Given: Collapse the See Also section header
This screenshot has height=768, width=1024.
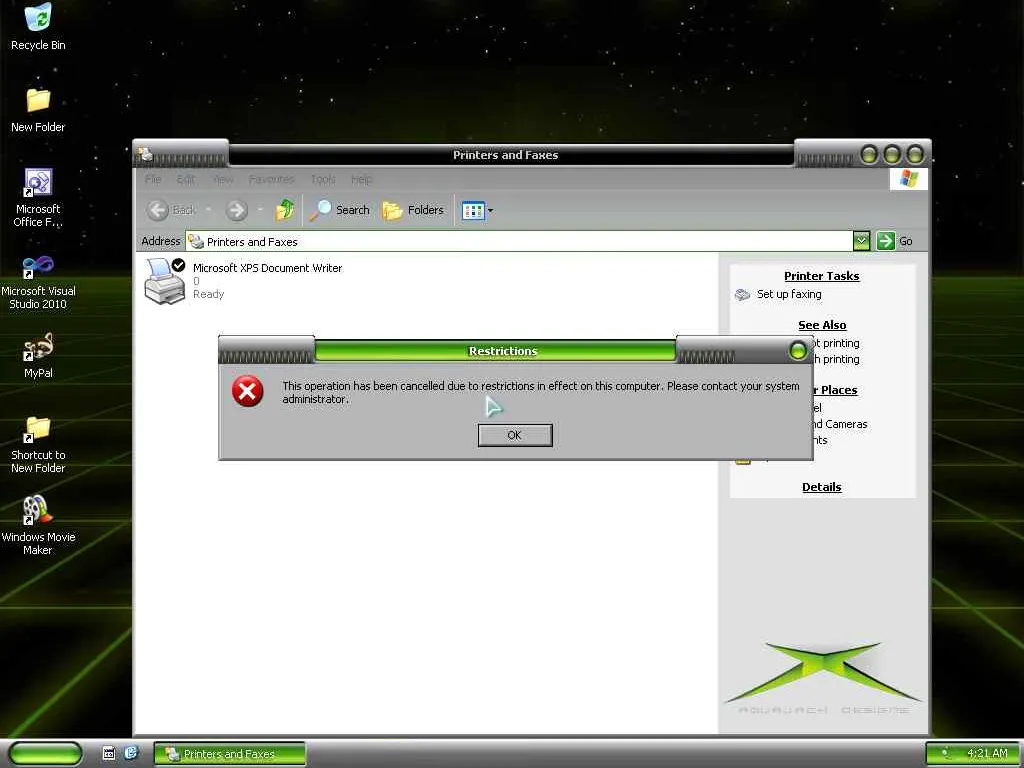Looking at the screenshot, I should pyautogui.click(x=822, y=325).
